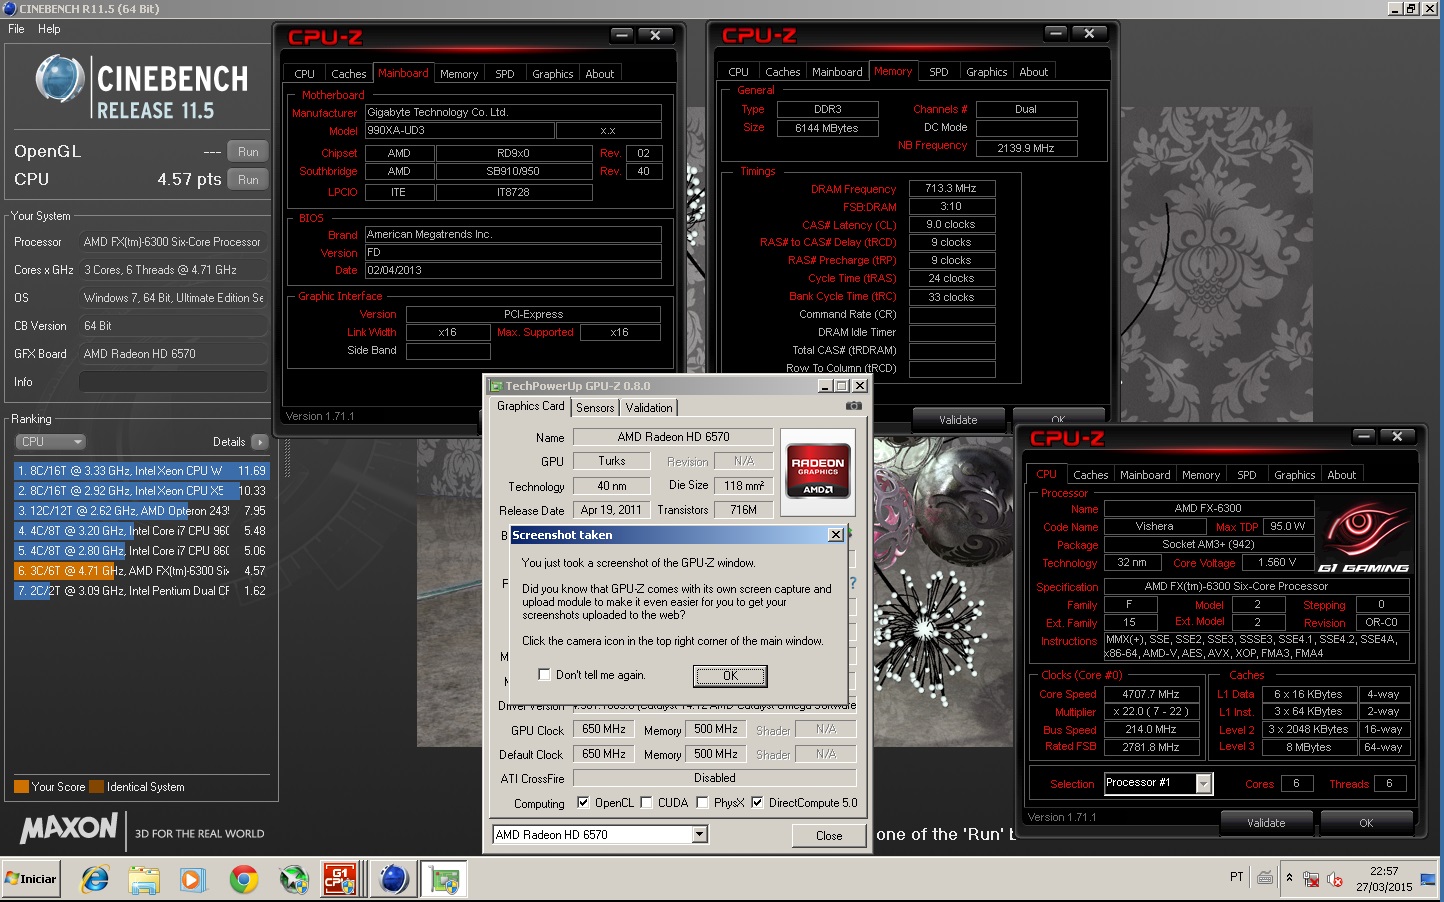Open the Help menu in Cinebench
This screenshot has width=1444, height=902.
pyautogui.click(x=49, y=29)
